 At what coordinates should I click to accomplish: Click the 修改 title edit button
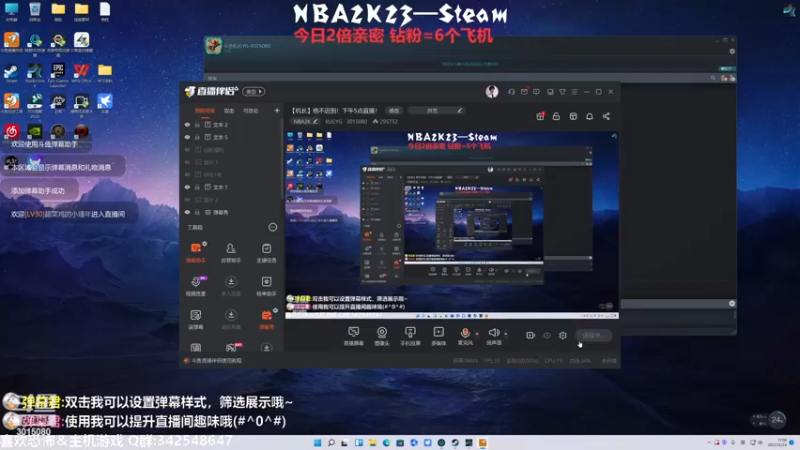(x=394, y=111)
